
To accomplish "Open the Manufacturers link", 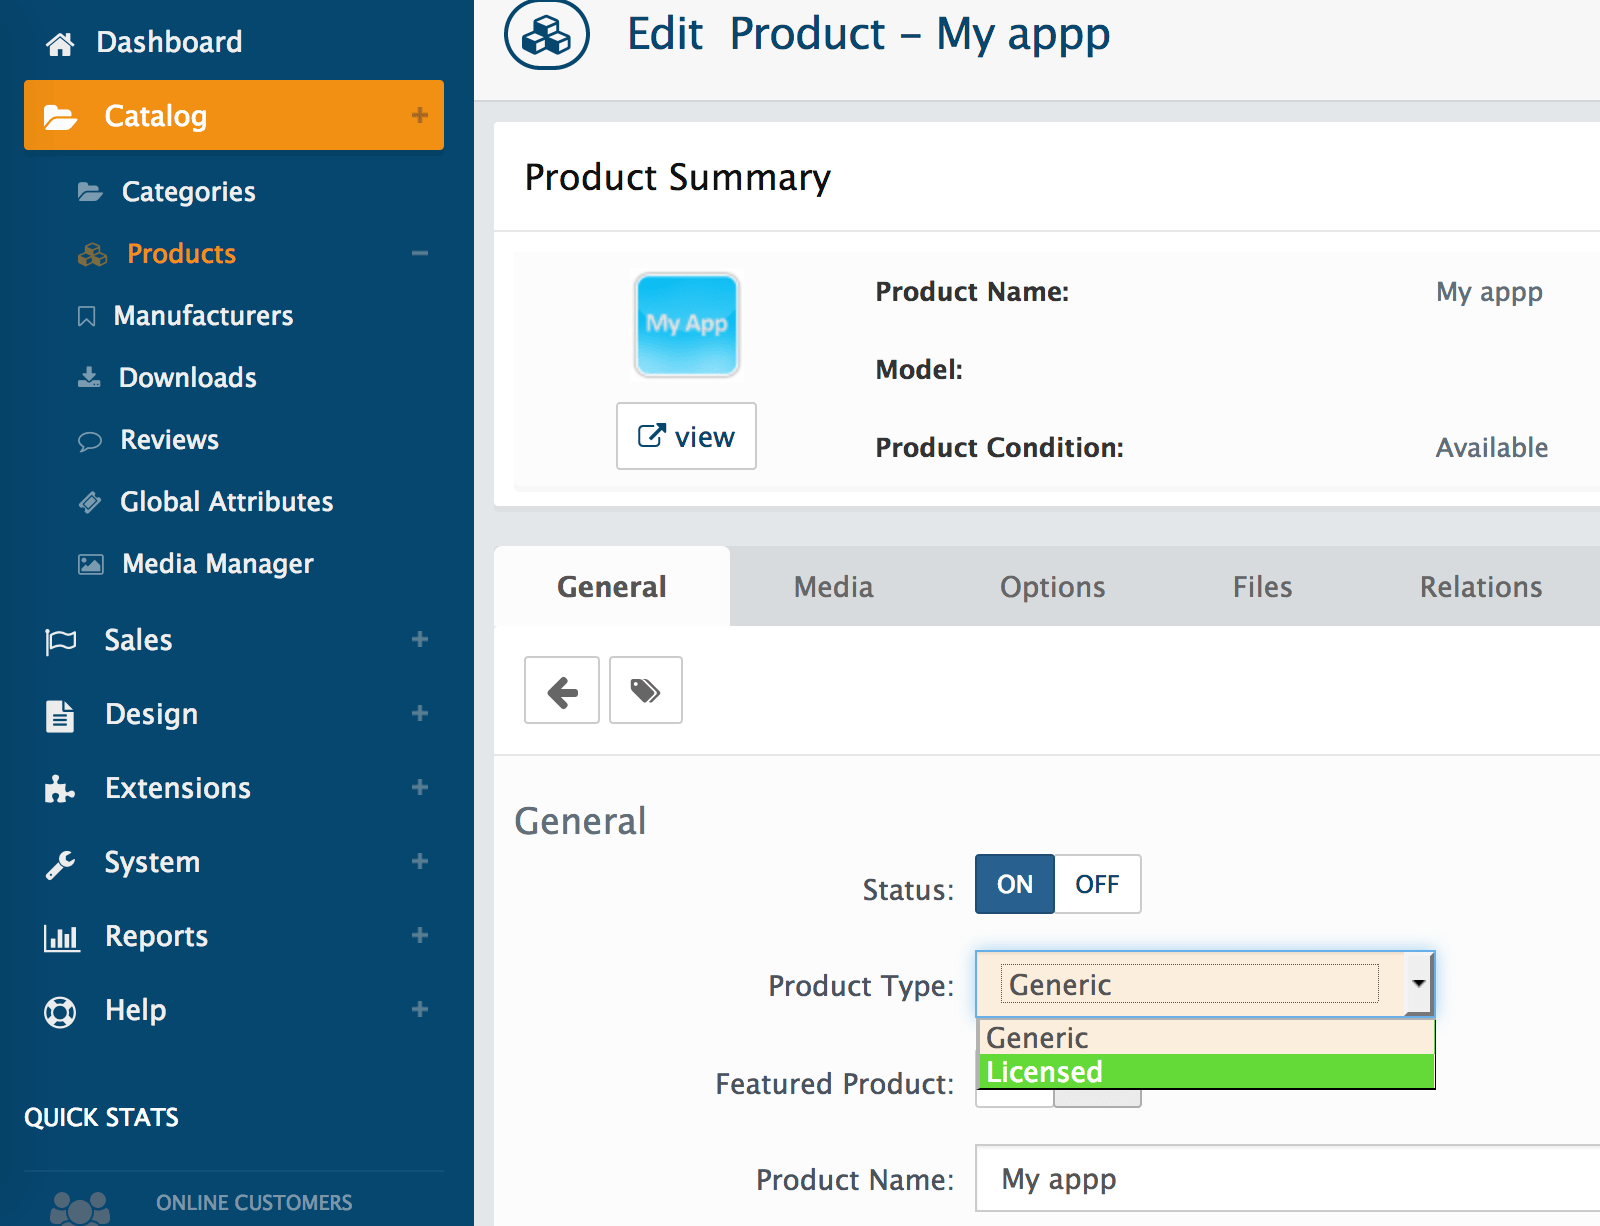I will [x=203, y=316].
